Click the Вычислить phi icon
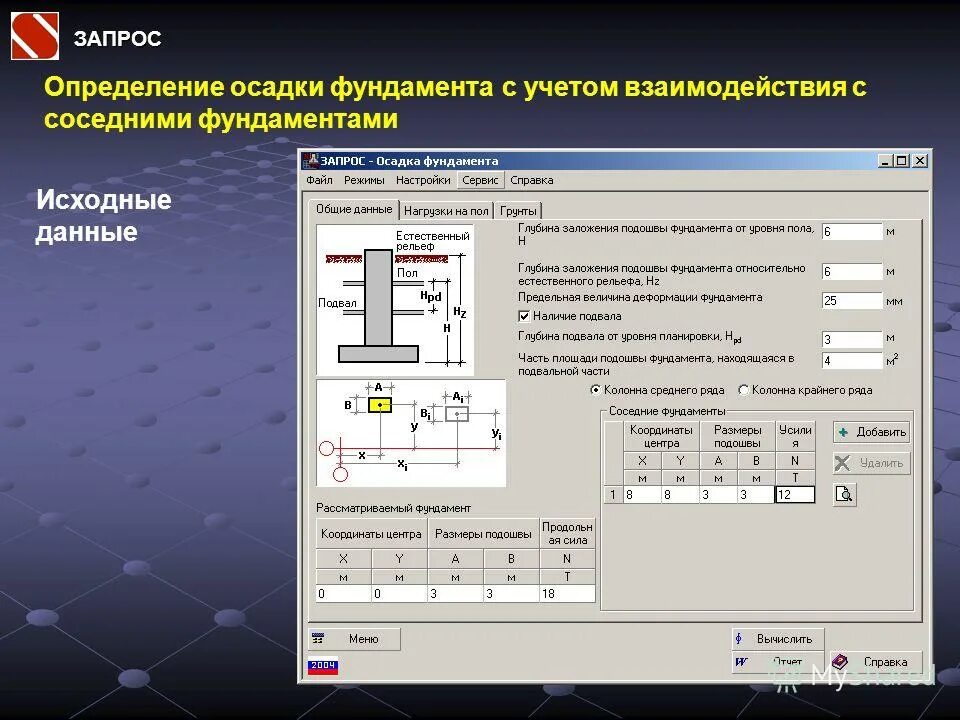The image size is (960, 720). point(738,638)
